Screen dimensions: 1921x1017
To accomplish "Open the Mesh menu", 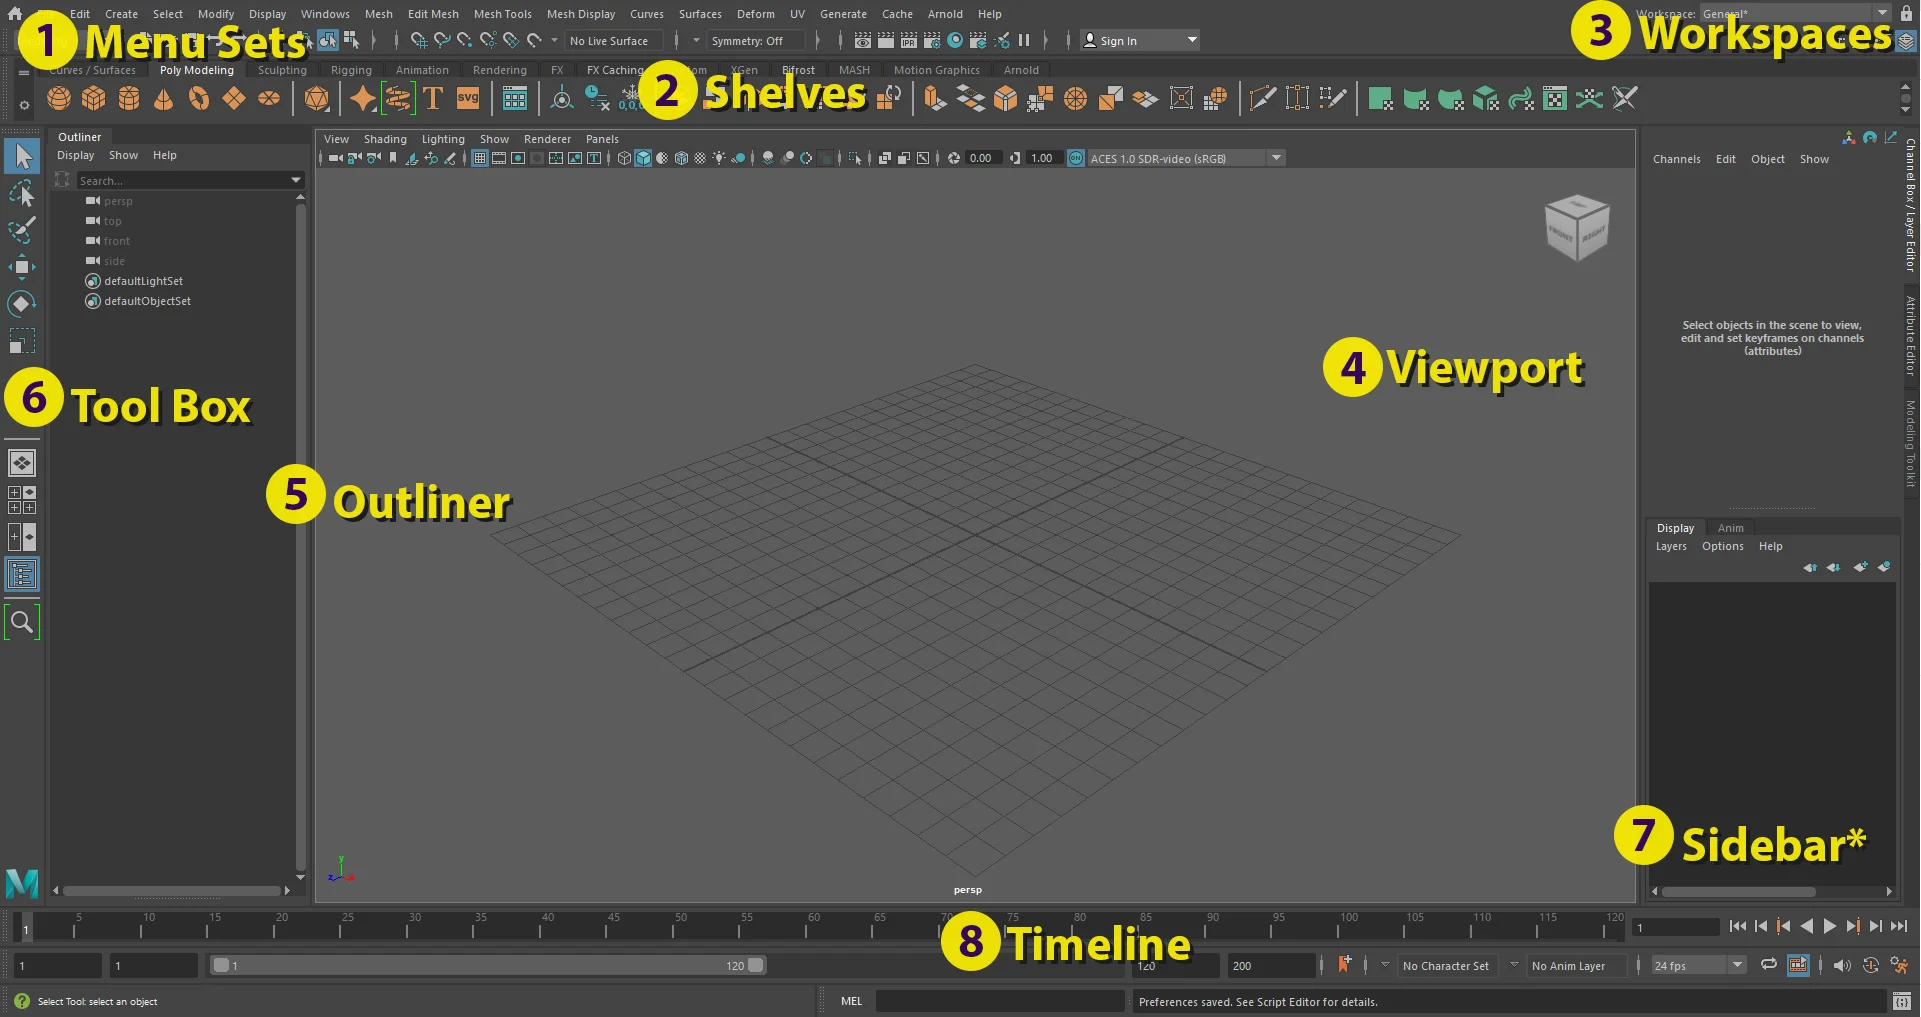I will point(379,13).
